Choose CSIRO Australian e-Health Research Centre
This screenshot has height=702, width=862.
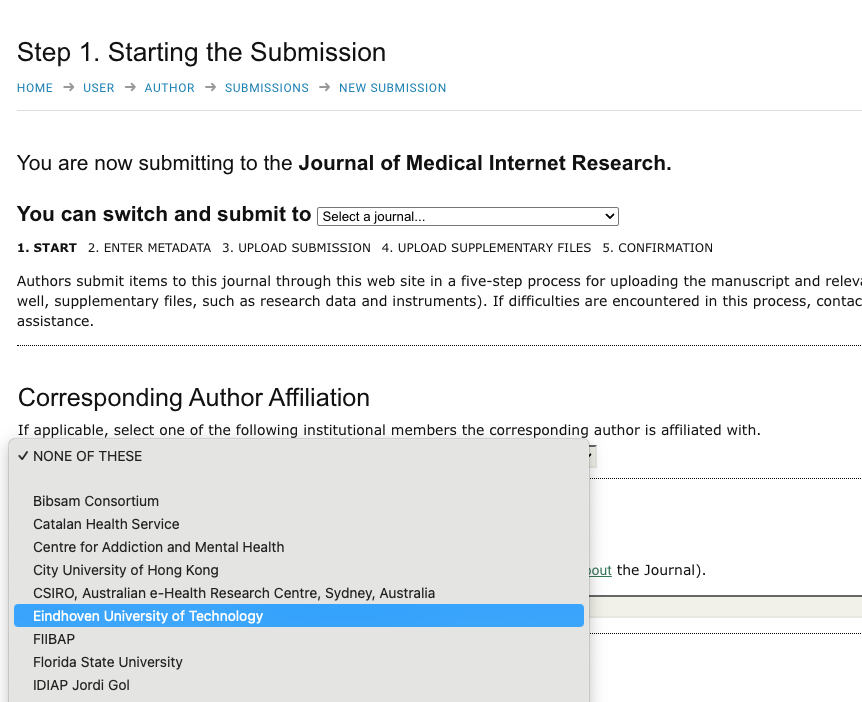[233, 593]
